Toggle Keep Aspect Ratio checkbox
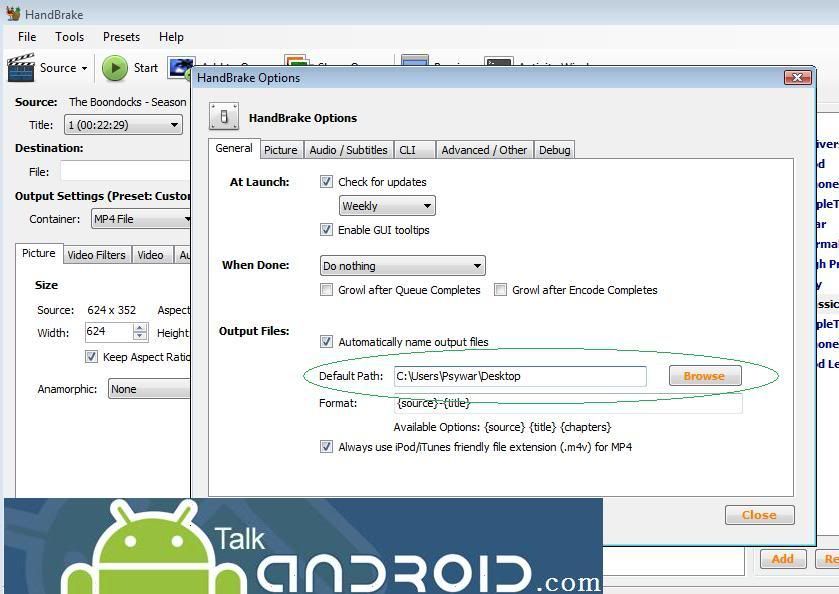 [x=91, y=357]
